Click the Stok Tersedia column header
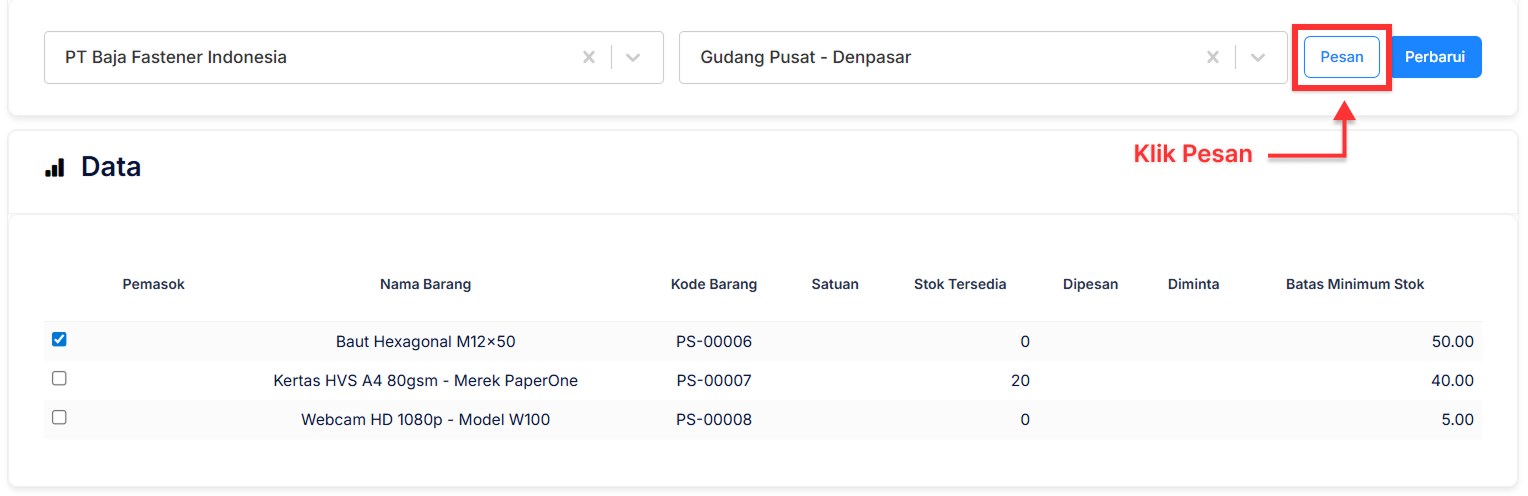The image size is (1528, 496). (x=959, y=284)
